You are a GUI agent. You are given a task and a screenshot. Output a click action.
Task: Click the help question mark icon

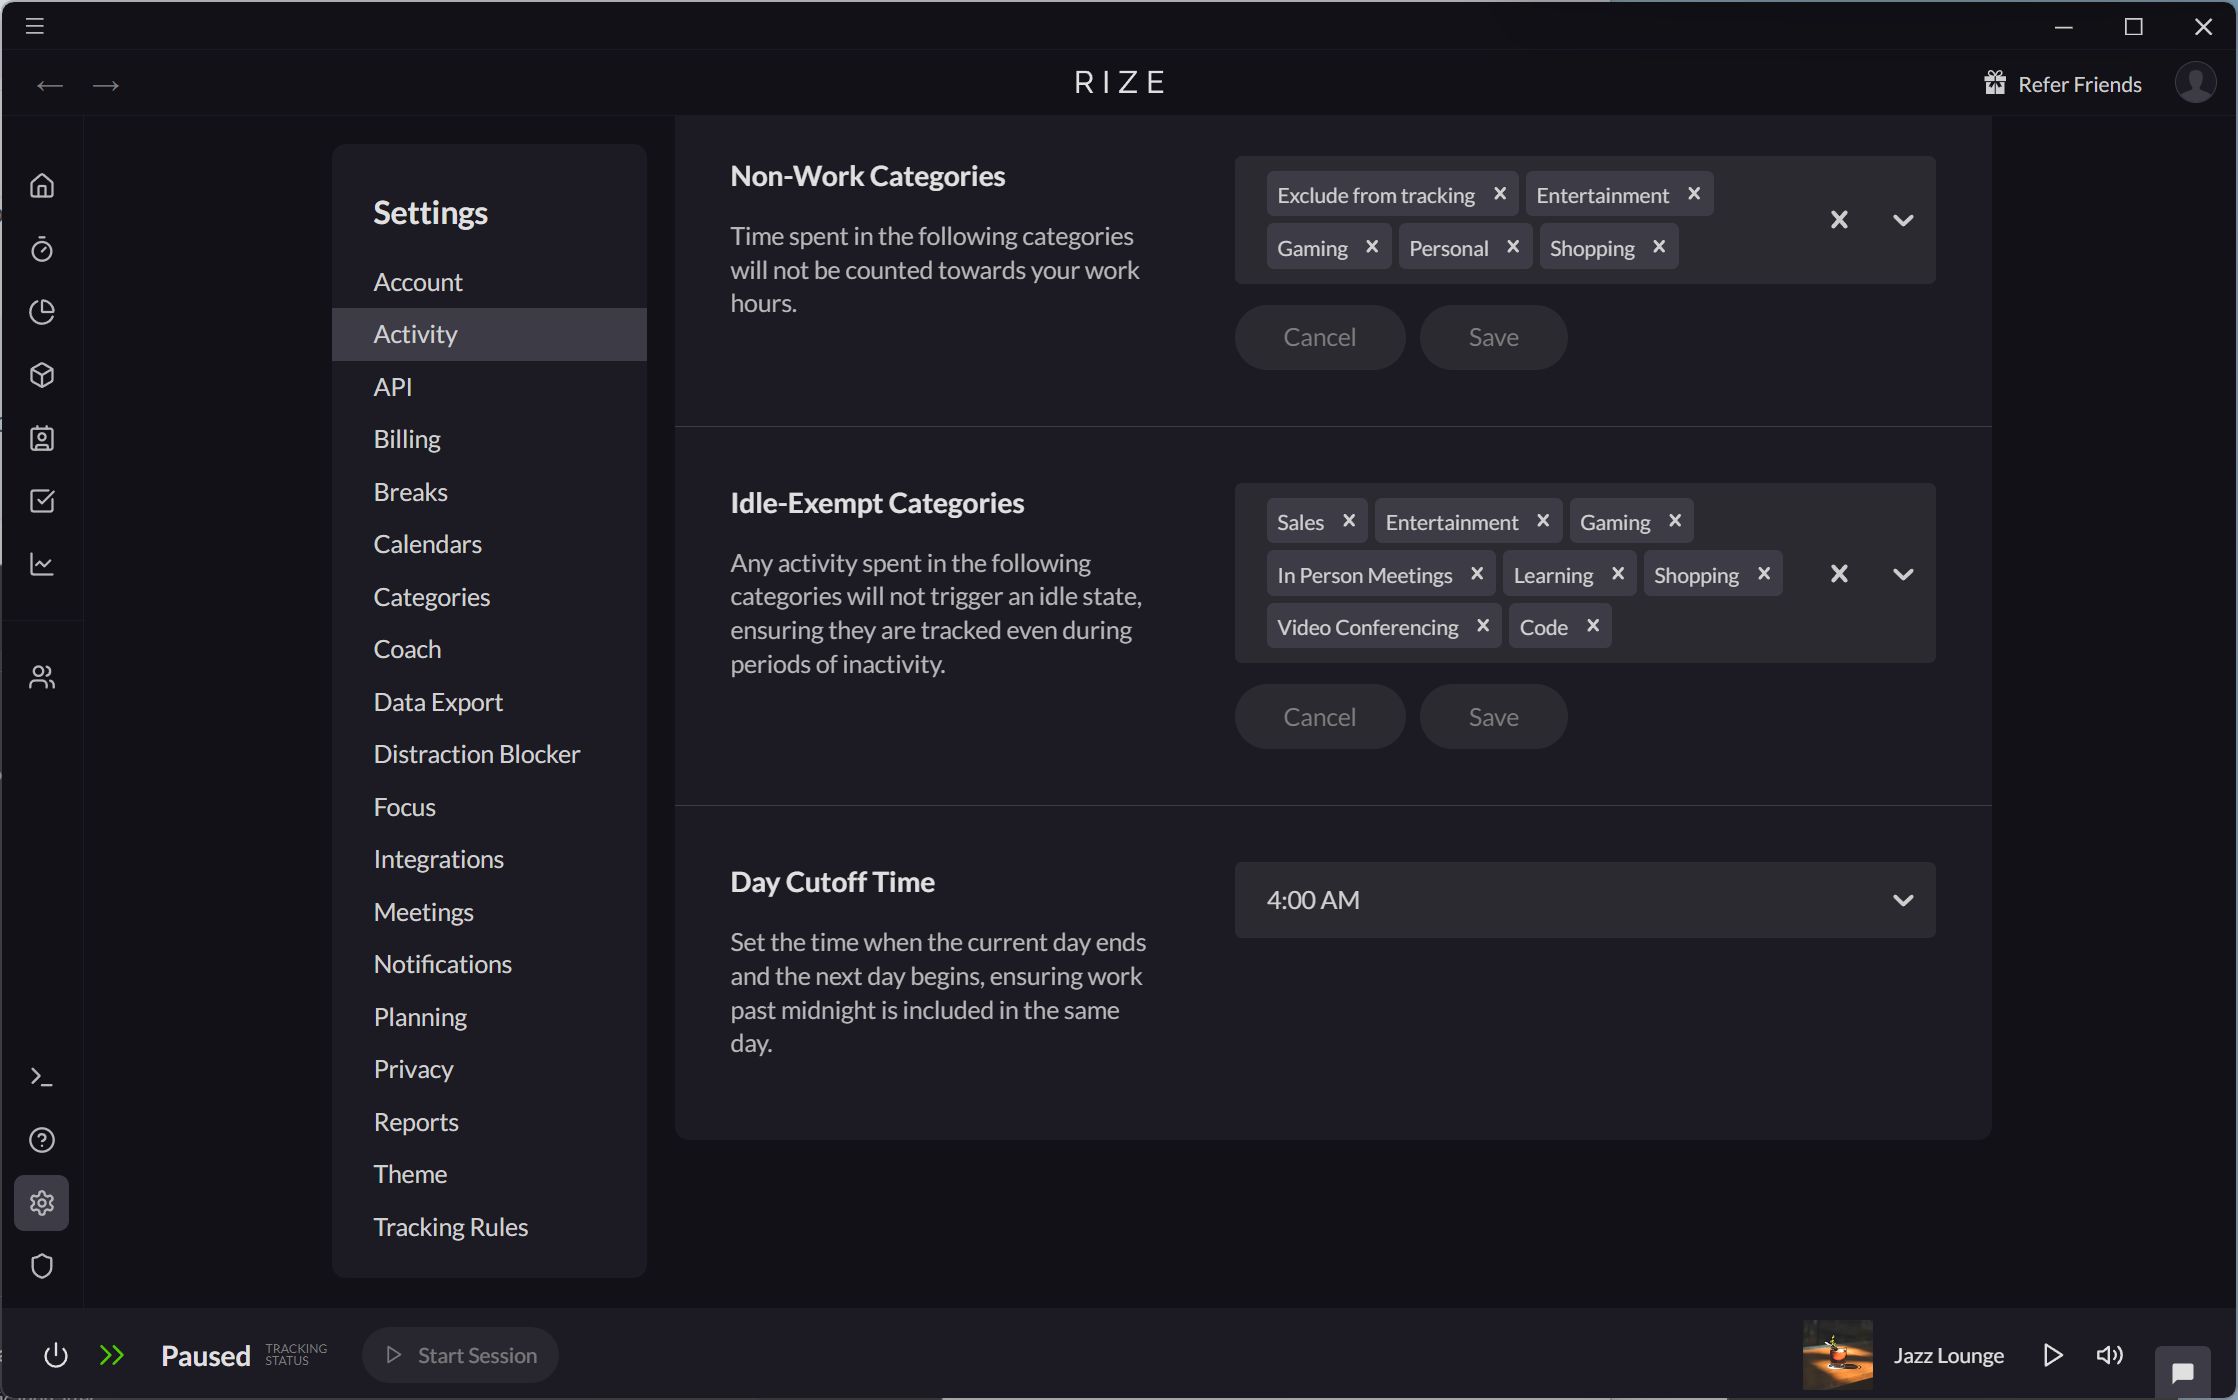pos(42,1139)
